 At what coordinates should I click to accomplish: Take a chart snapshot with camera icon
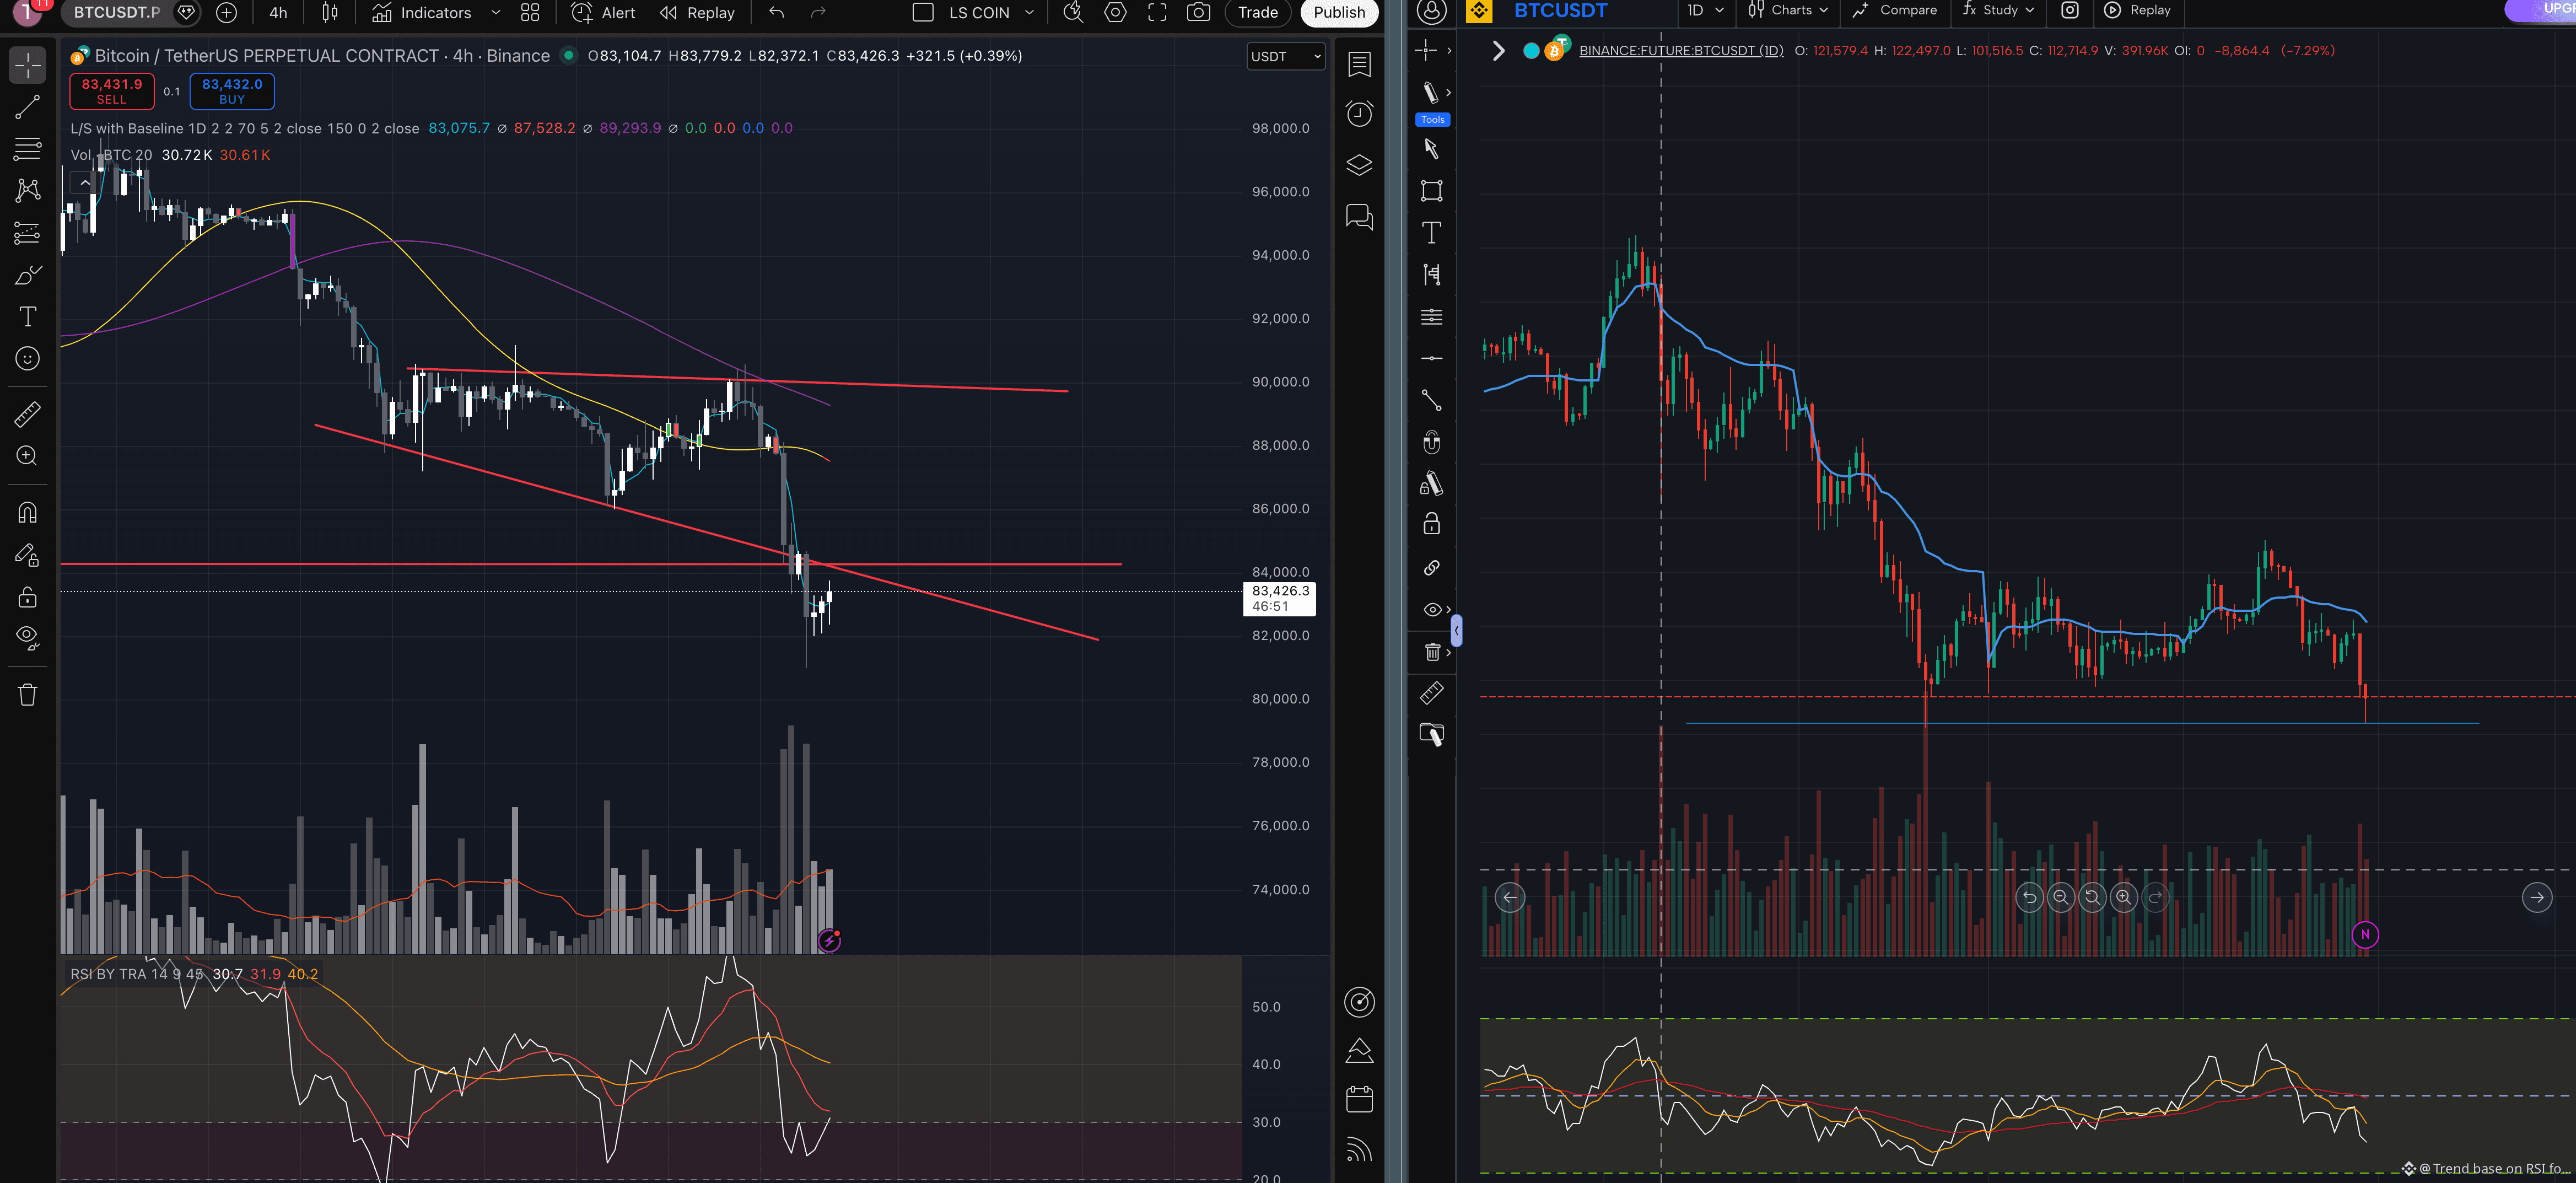click(x=1198, y=13)
